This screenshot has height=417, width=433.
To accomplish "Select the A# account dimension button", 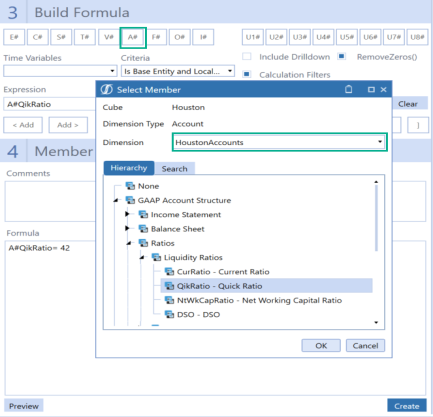I will pos(133,37).
